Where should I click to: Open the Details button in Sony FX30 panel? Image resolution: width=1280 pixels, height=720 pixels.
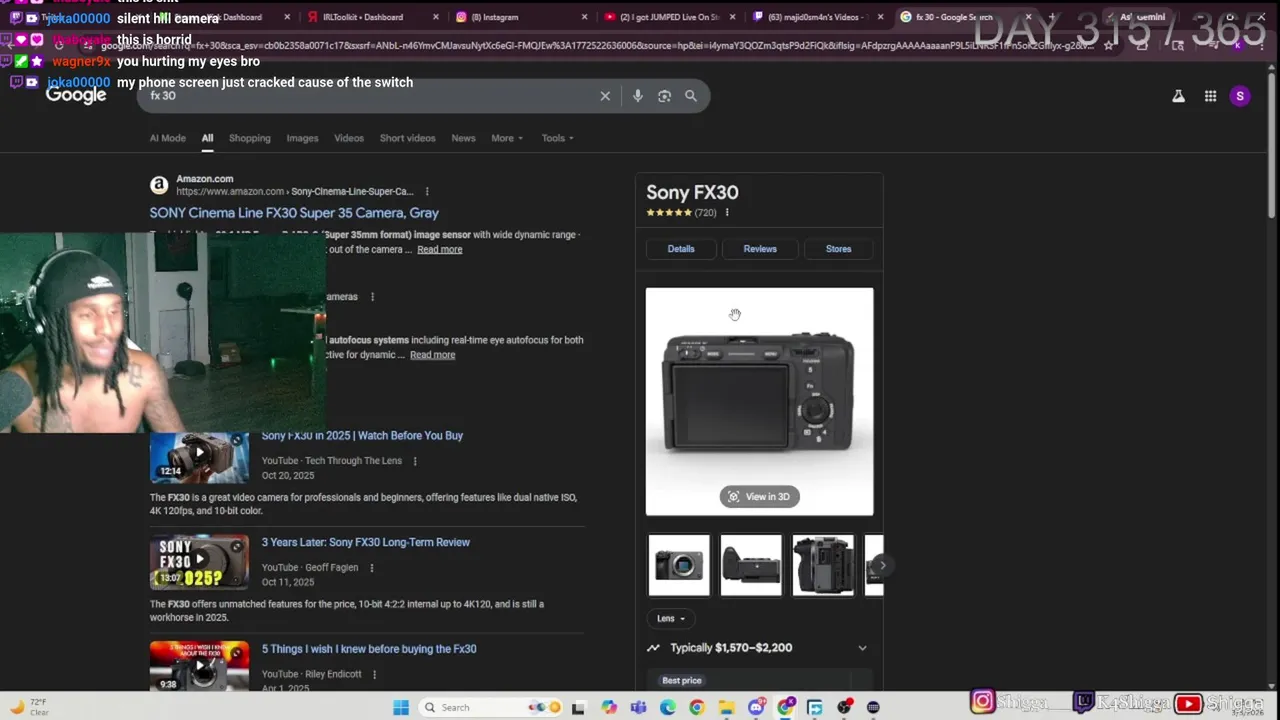point(681,248)
